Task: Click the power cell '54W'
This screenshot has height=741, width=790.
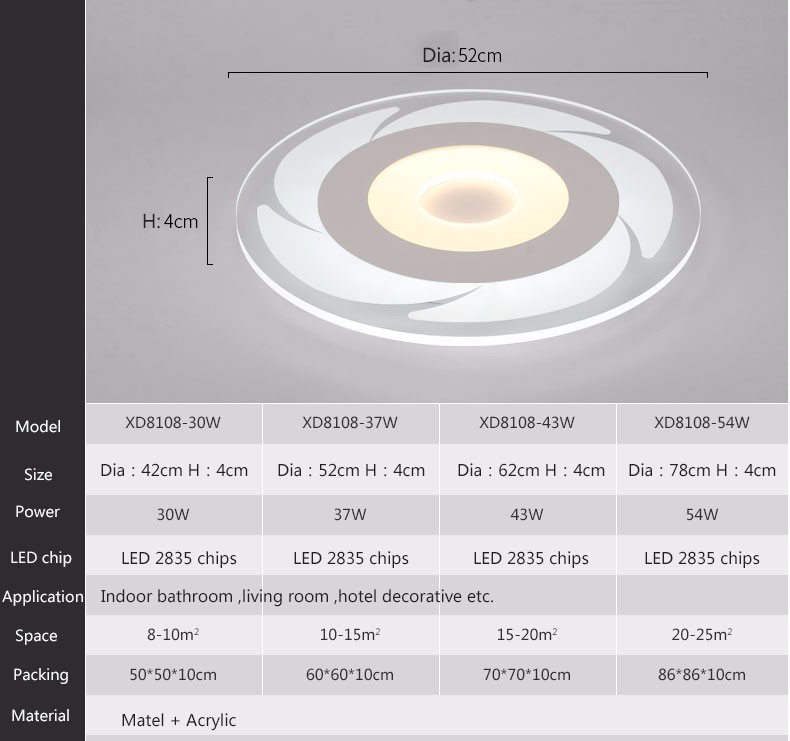Action: click(702, 514)
